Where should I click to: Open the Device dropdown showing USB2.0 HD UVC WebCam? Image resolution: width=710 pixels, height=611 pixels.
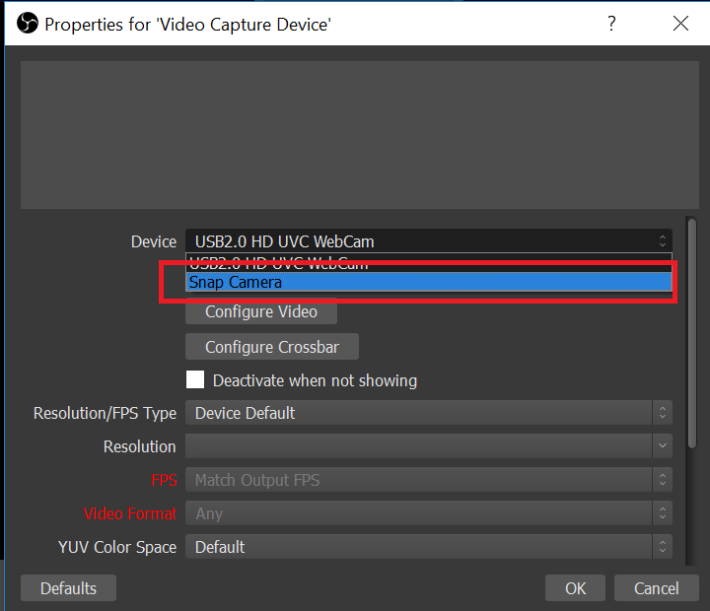[428, 241]
